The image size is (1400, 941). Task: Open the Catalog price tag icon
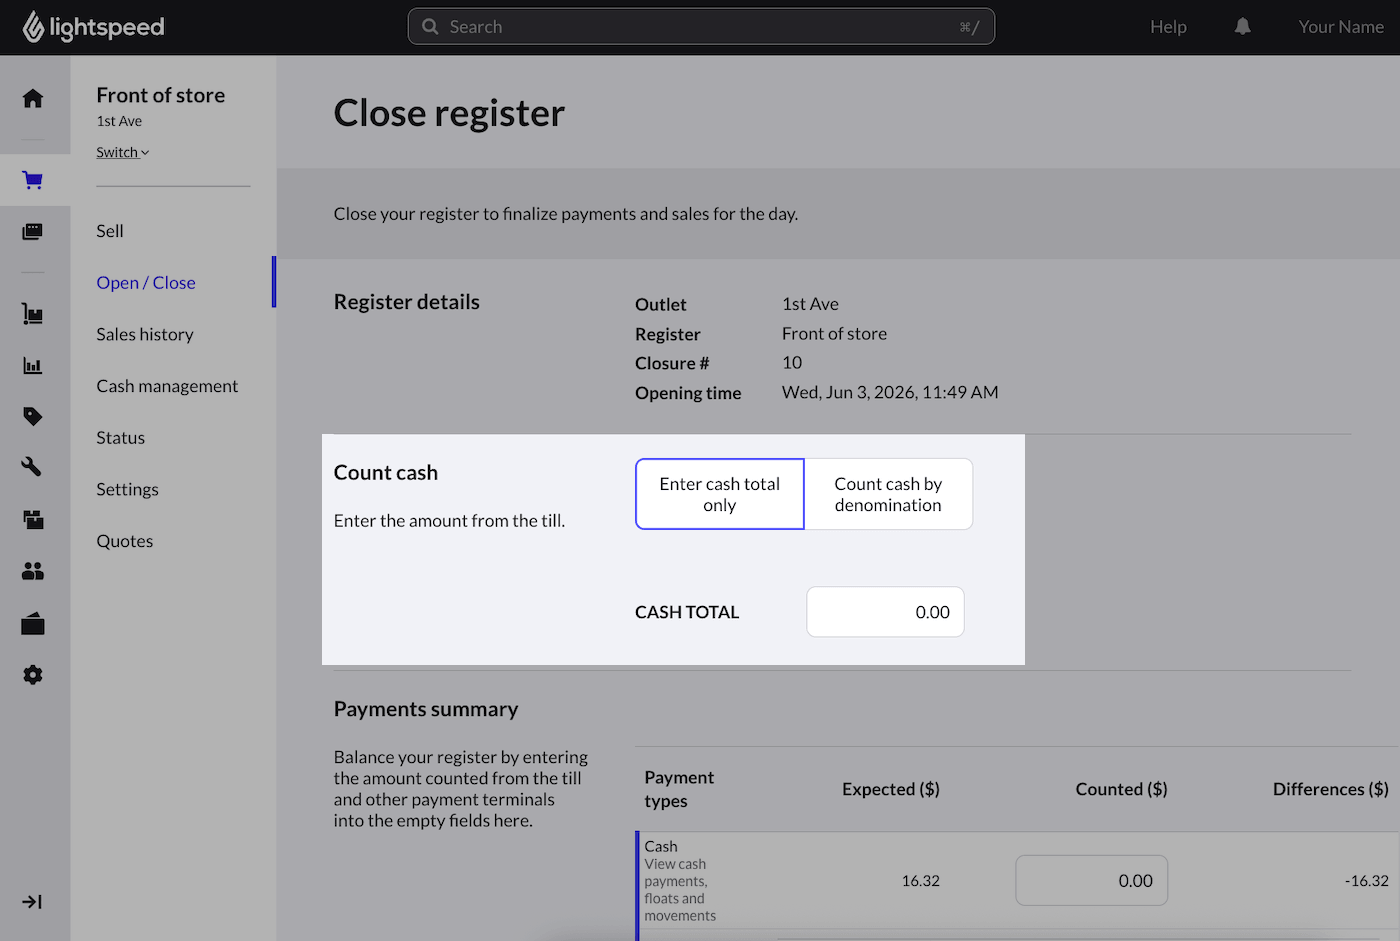[33, 416]
